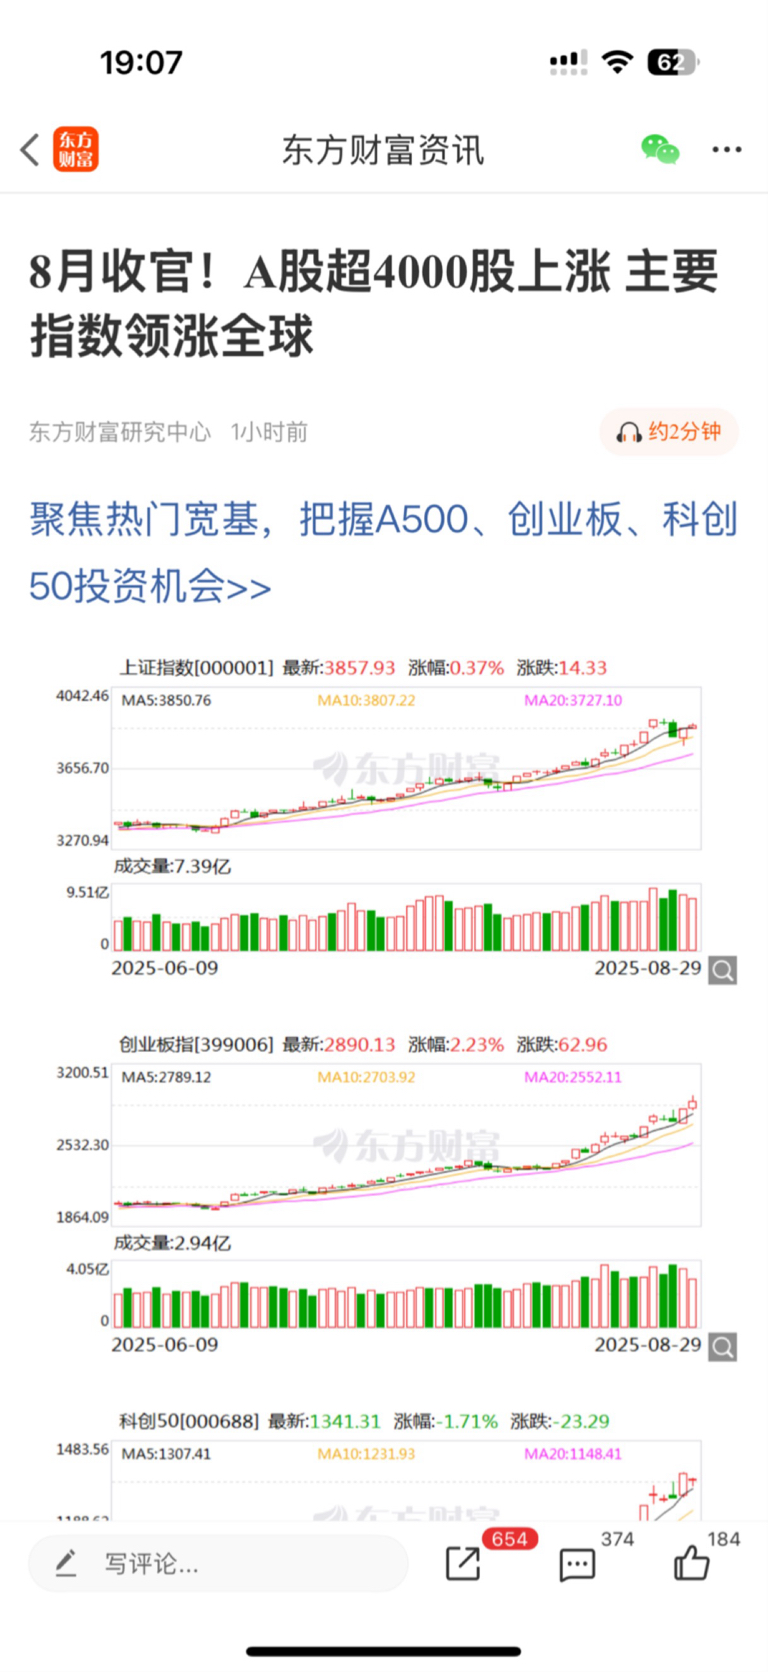Tap 最新:2890.13 value on 创业板指
The image size is (768, 1672).
point(339,1045)
